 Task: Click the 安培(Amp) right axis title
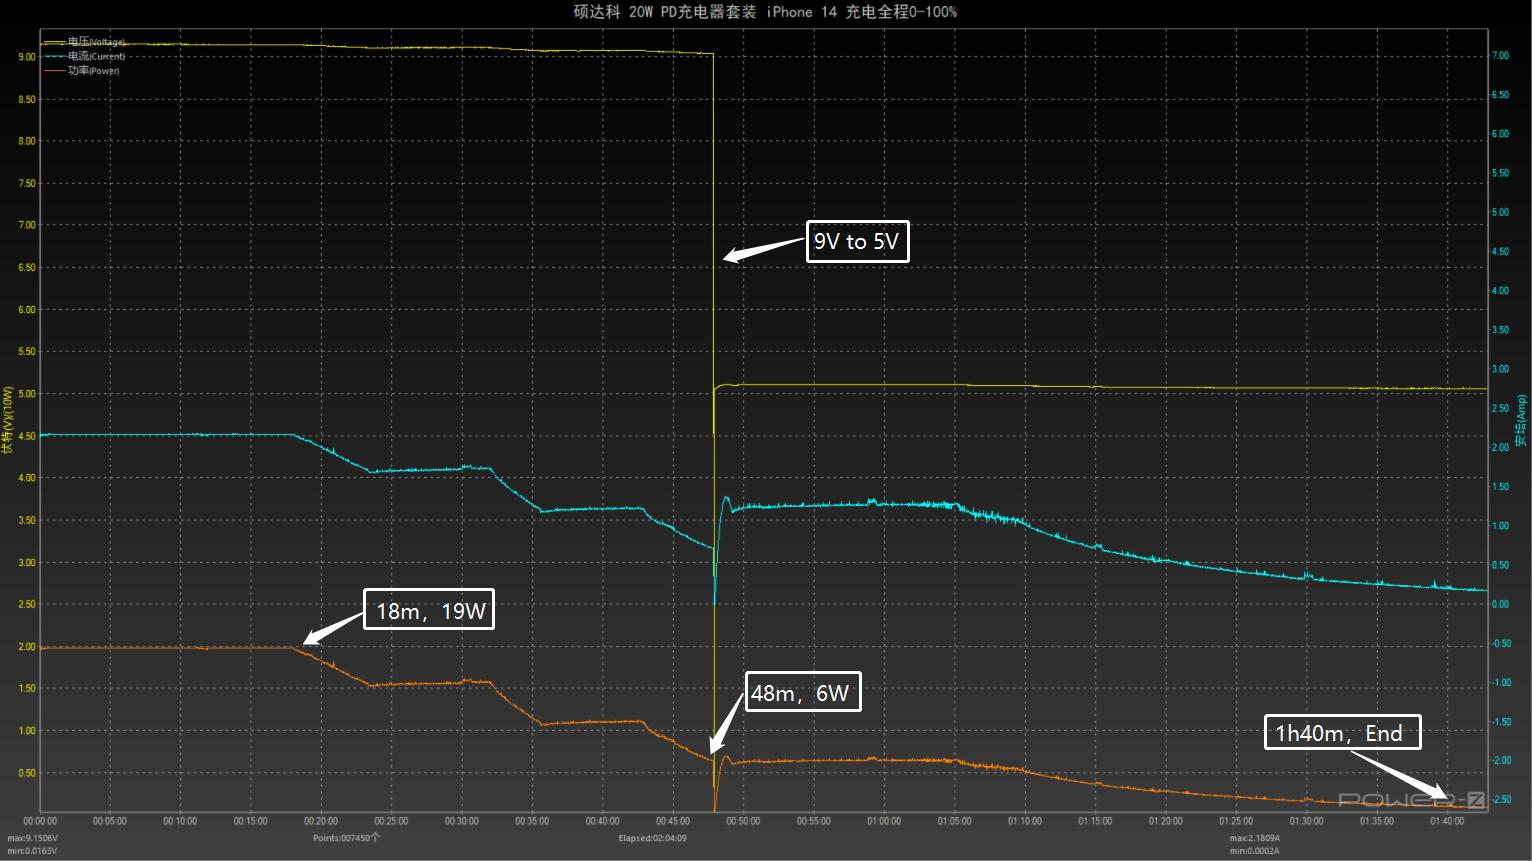[1521, 420]
